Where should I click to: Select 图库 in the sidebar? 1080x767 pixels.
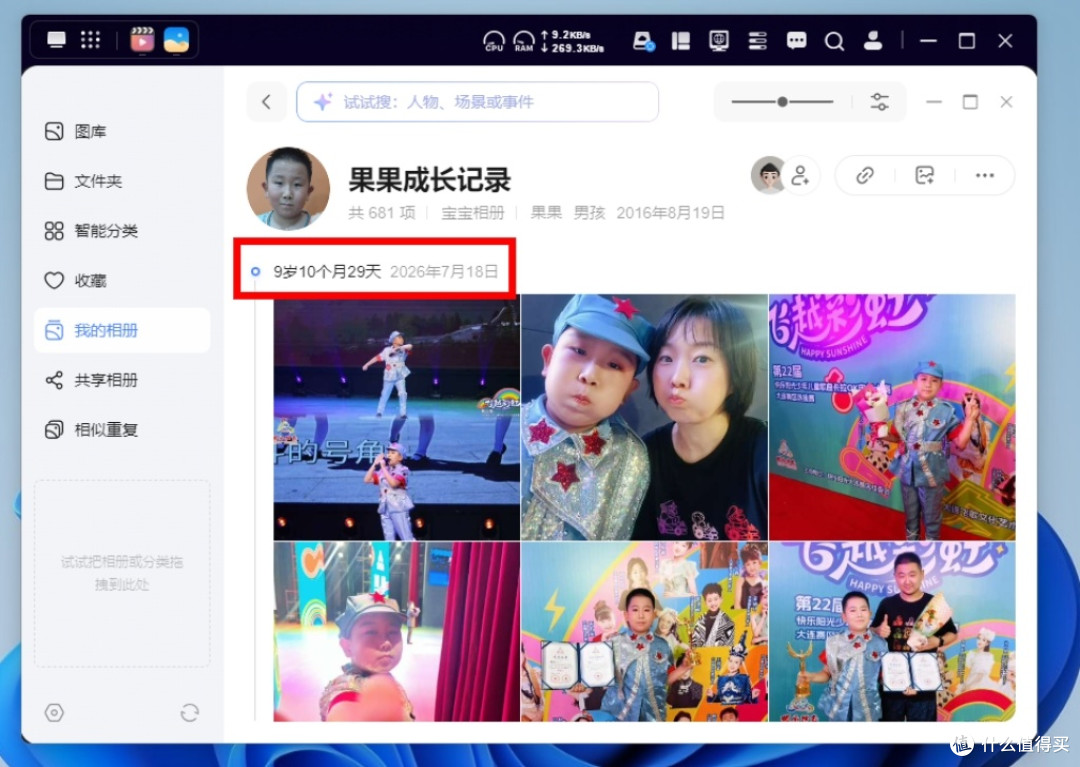point(121,131)
